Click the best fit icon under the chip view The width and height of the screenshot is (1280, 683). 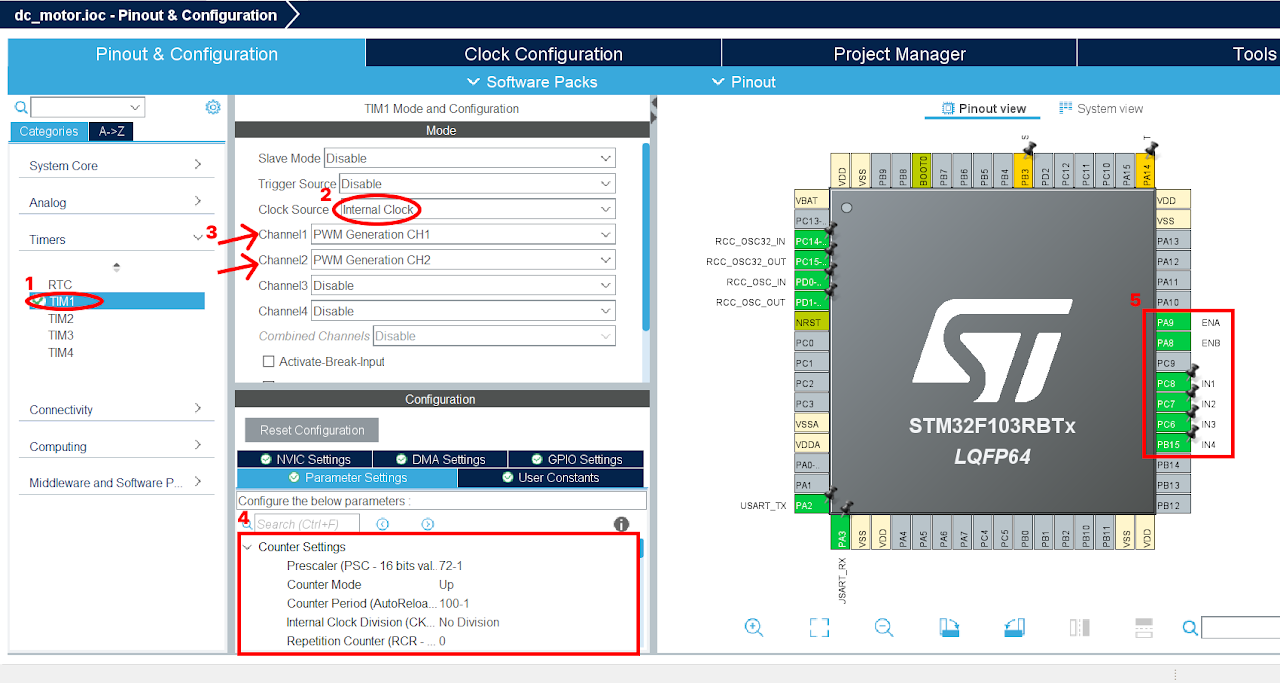click(x=819, y=627)
